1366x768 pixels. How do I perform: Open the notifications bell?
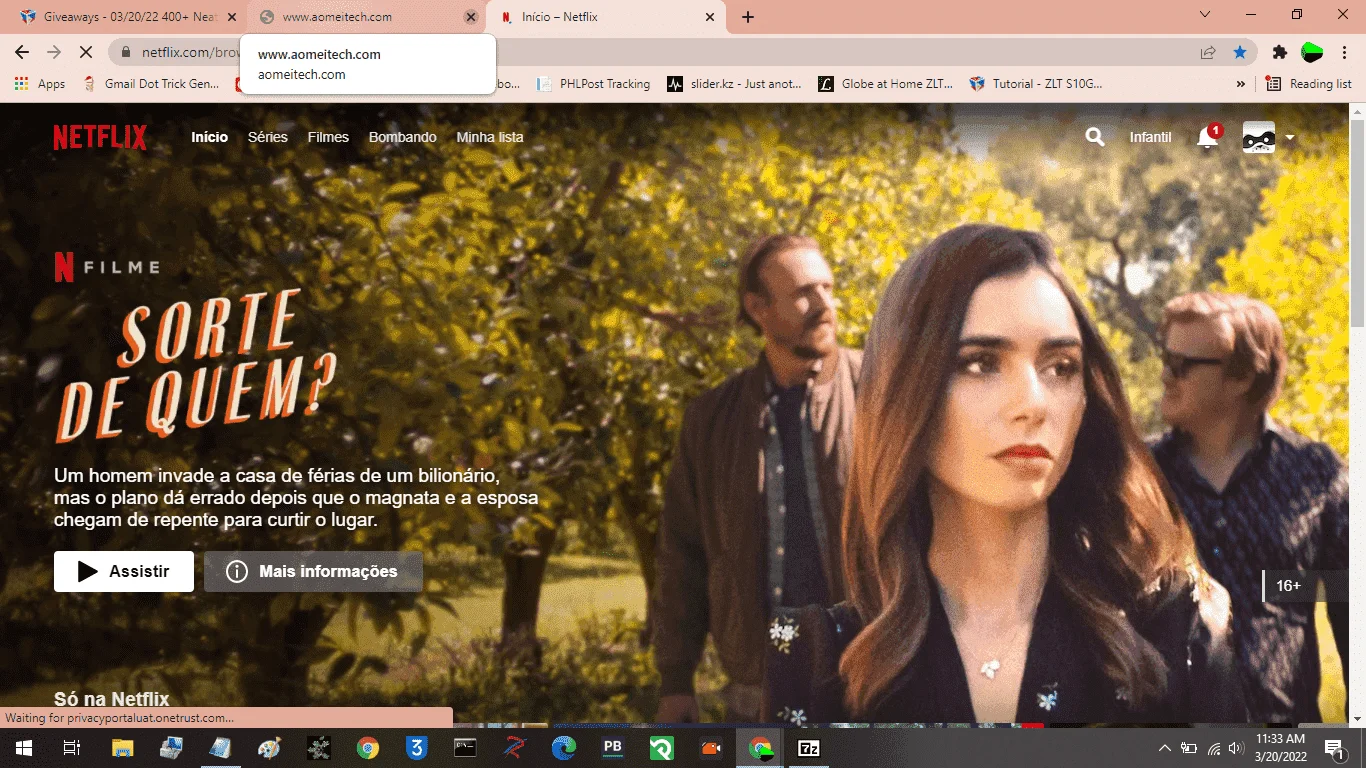(x=1208, y=137)
